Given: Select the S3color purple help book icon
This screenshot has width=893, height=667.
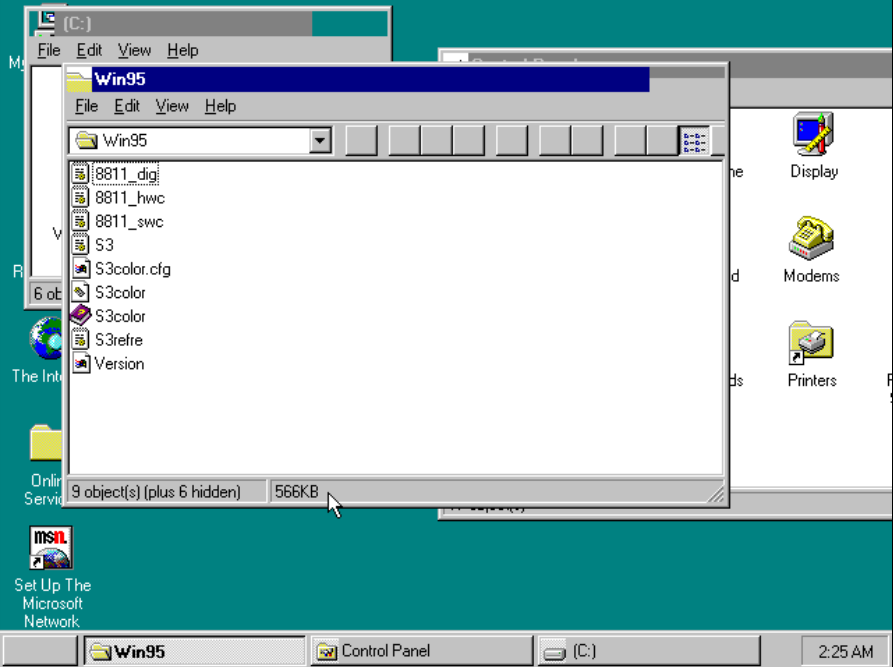Looking at the screenshot, I should (x=80, y=316).
